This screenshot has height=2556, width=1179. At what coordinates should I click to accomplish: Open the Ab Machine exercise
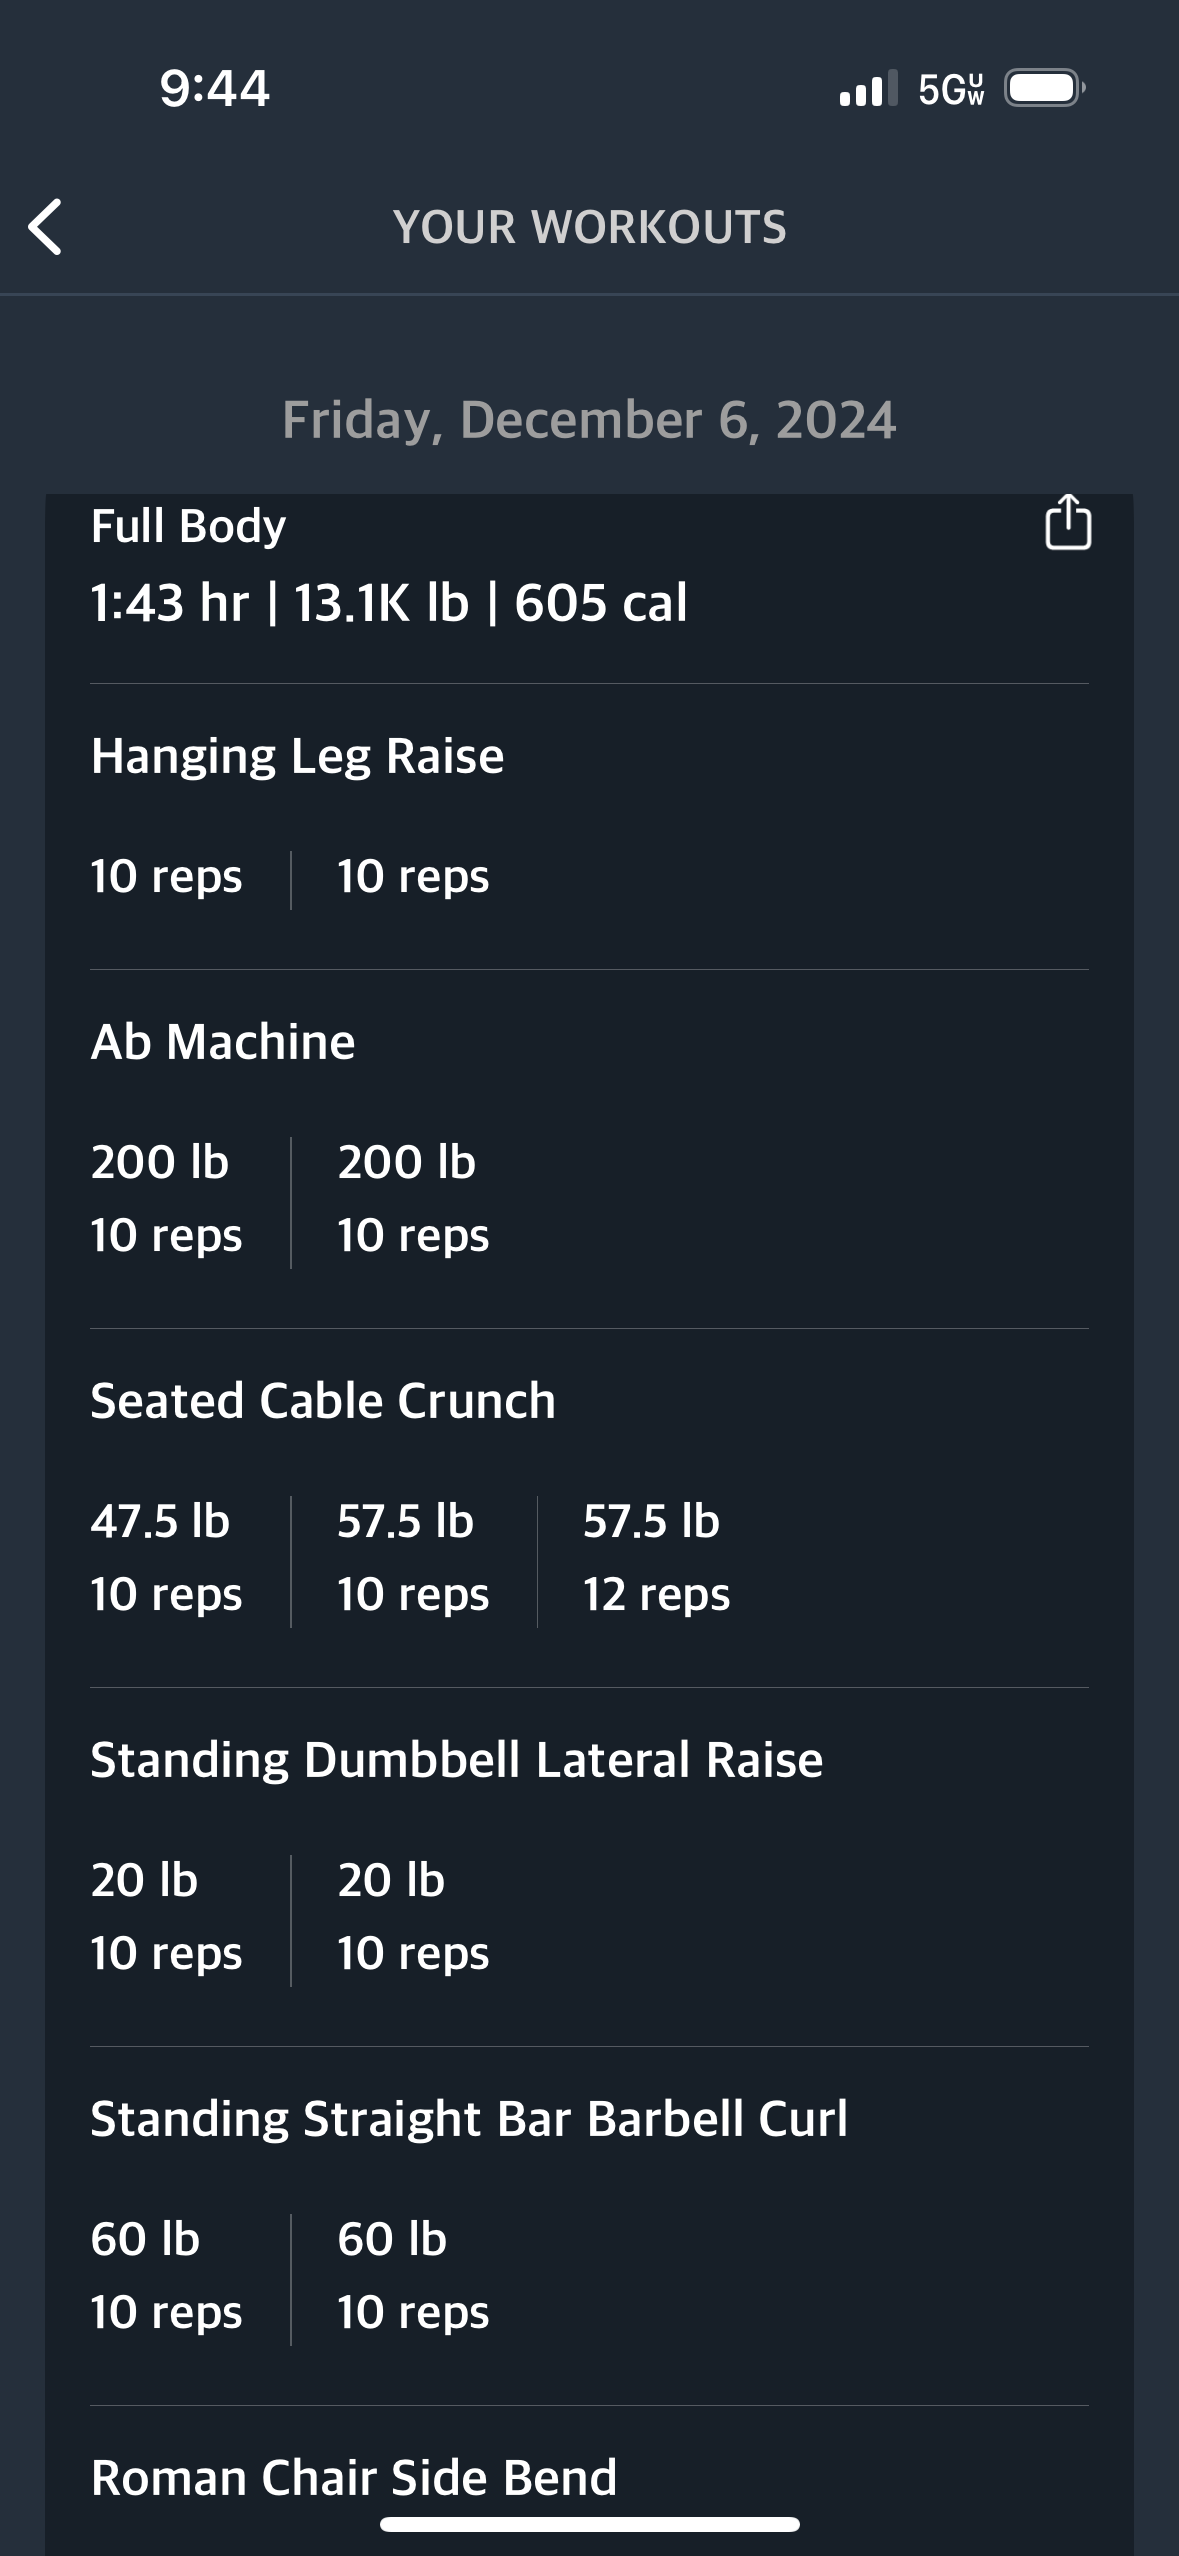pos(223,1042)
